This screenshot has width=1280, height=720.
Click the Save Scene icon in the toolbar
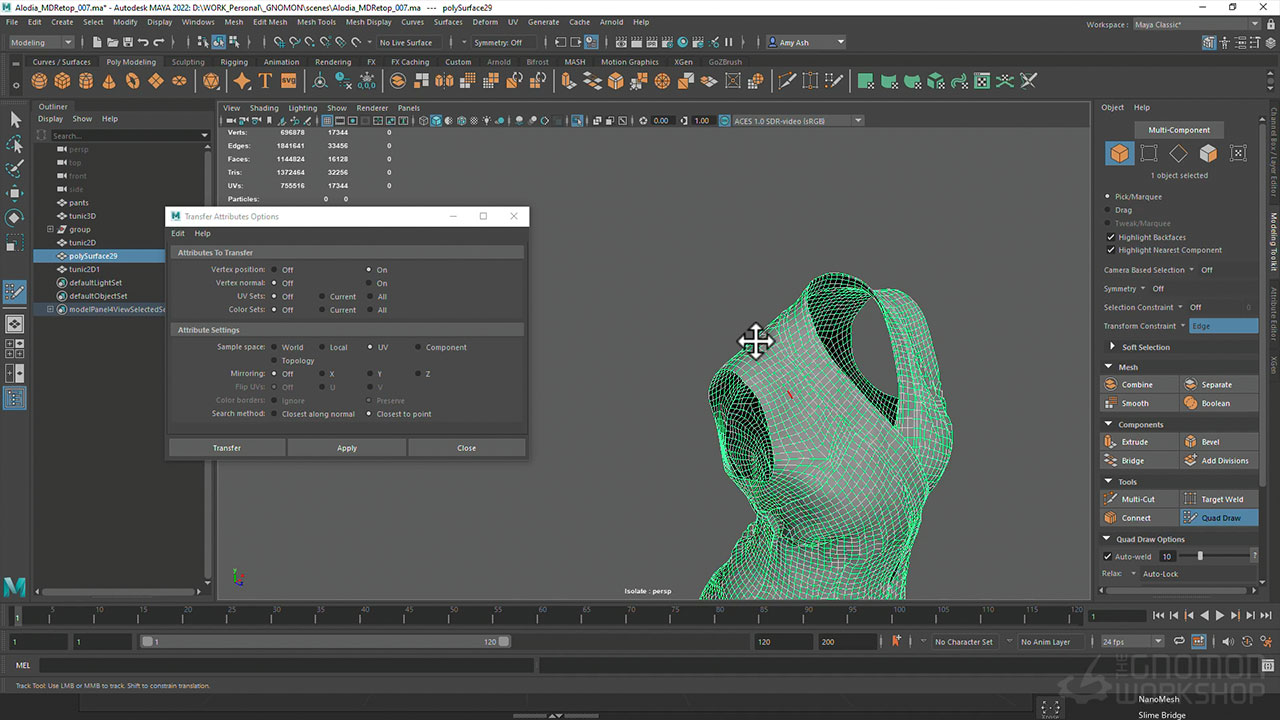coord(126,42)
